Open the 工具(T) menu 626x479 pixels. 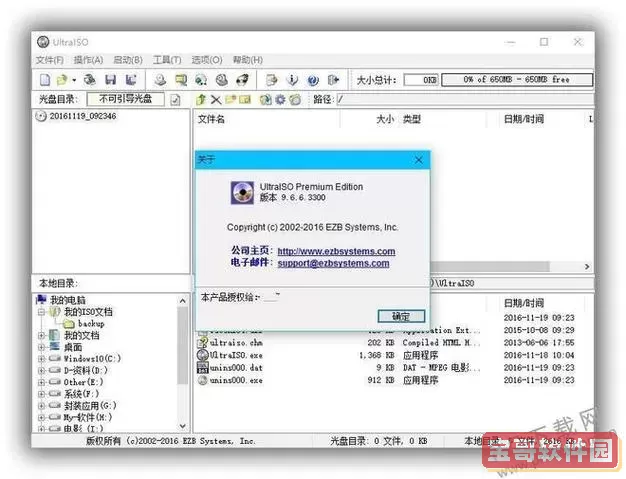(167, 60)
